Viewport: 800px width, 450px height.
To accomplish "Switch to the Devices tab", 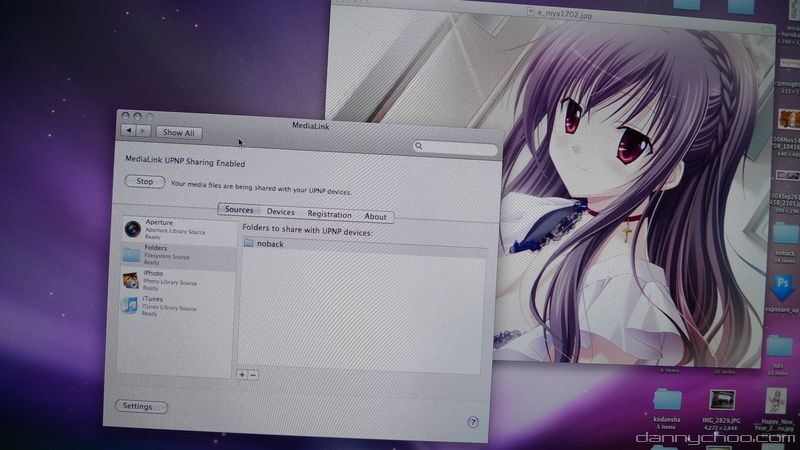I will 280,213.
